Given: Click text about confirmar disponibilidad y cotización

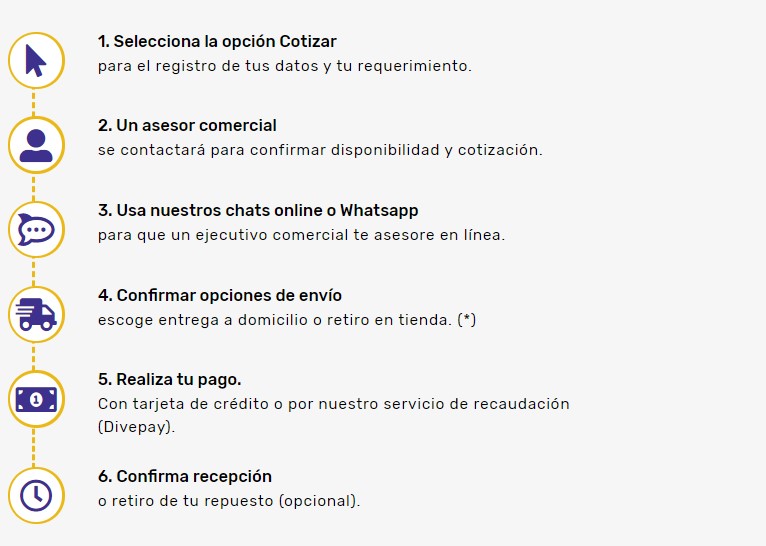Looking at the screenshot, I should [x=320, y=150].
